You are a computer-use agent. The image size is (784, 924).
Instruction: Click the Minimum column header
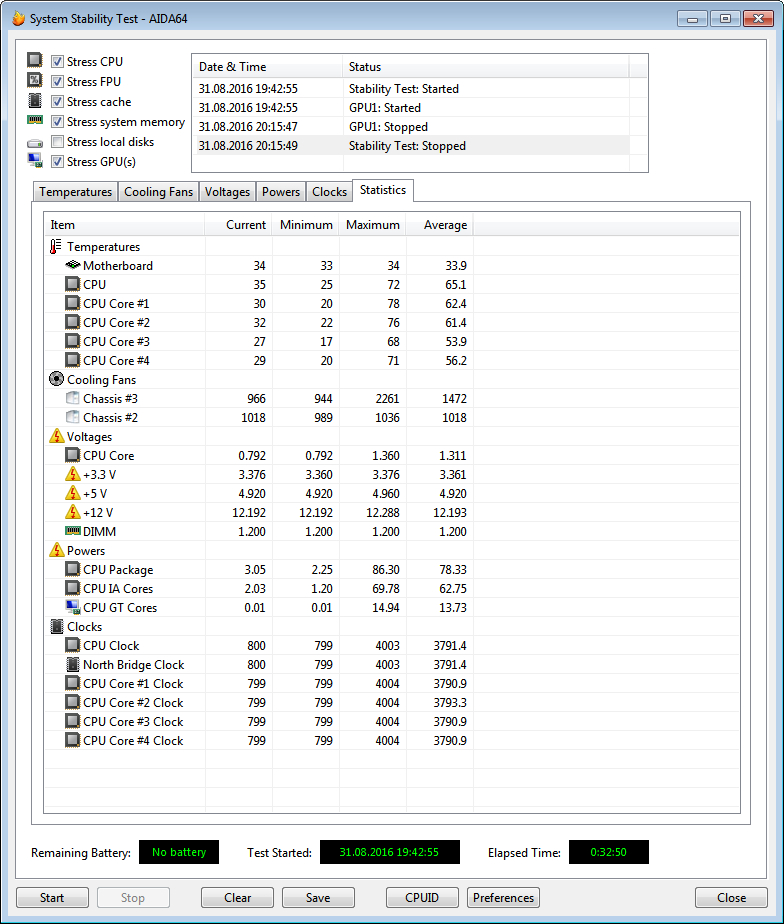pyautogui.click(x=305, y=225)
